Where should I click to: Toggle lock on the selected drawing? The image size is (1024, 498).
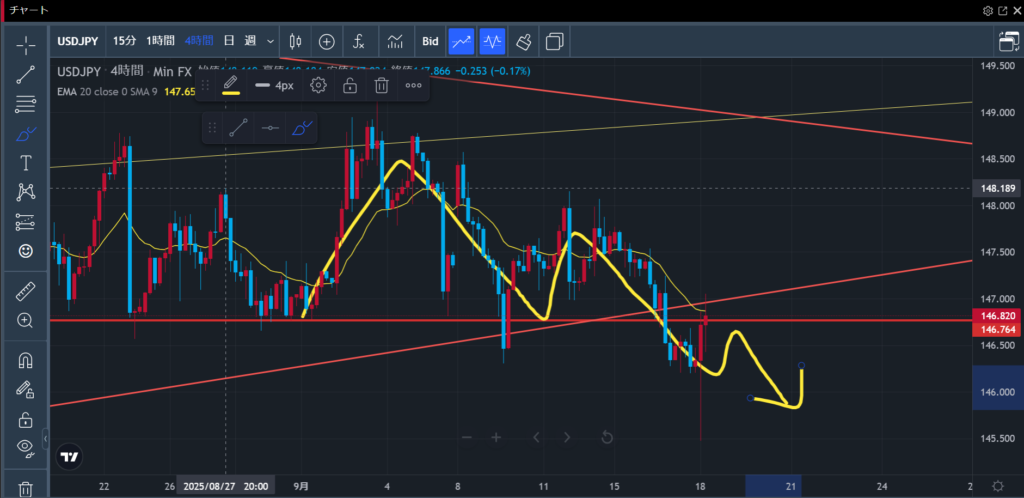[350, 86]
